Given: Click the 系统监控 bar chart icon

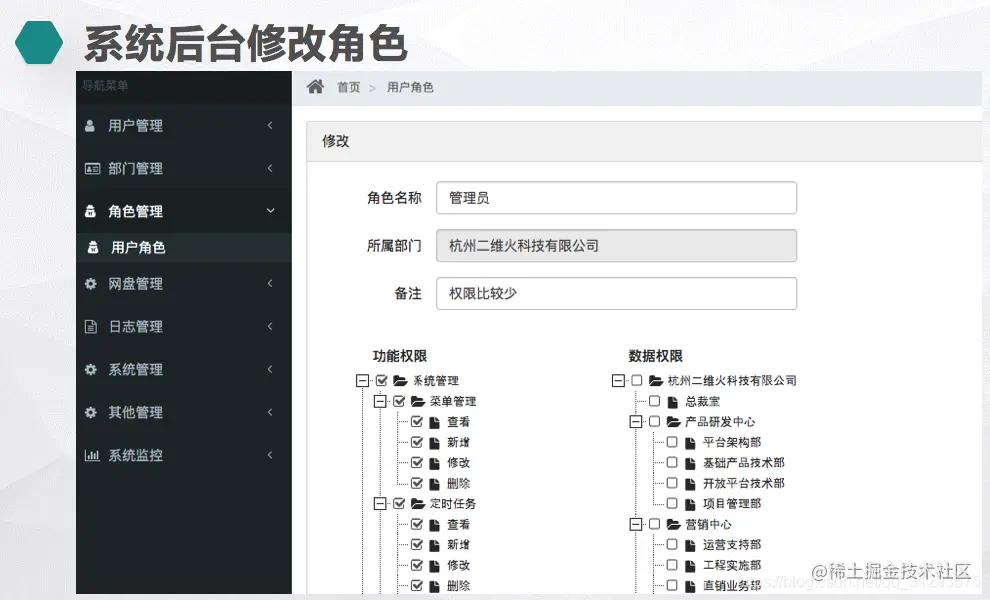Looking at the screenshot, I should click(92, 455).
